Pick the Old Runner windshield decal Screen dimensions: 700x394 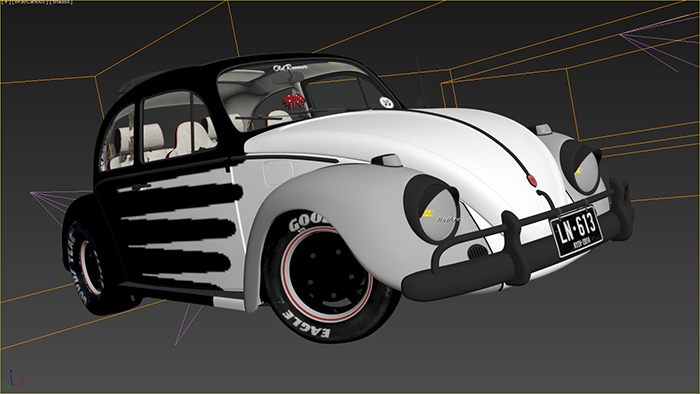290,68
